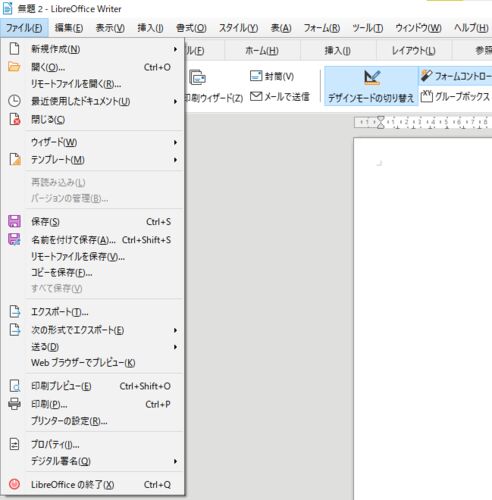This screenshot has width=492, height=500.
Task: Open the スタイル(Y) menu
Action: click(x=238, y=28)
